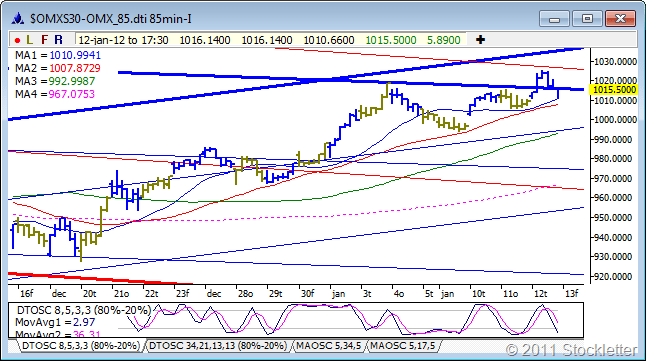Open the MAOSC 5,34,5 tab
Screen dimensions: 646x361
click(x=328, y=346)
